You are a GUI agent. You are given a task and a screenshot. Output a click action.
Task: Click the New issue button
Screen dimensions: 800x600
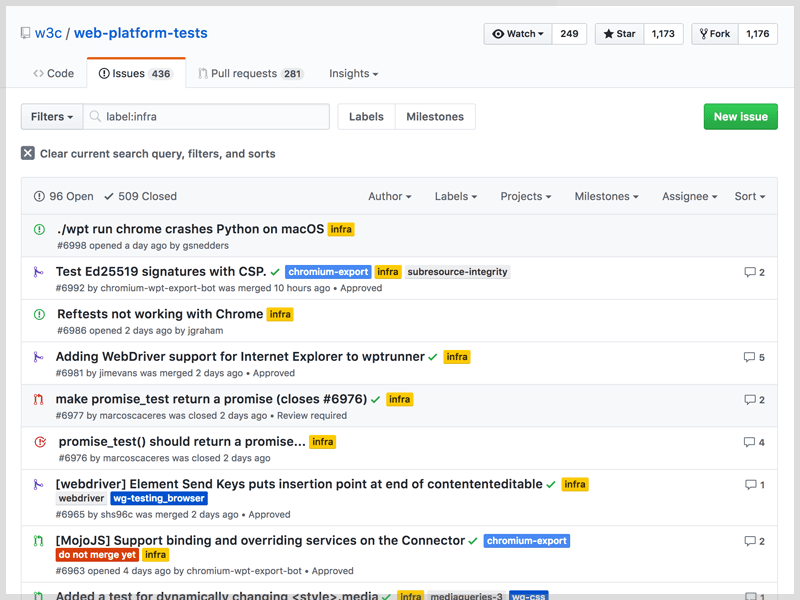740,116
